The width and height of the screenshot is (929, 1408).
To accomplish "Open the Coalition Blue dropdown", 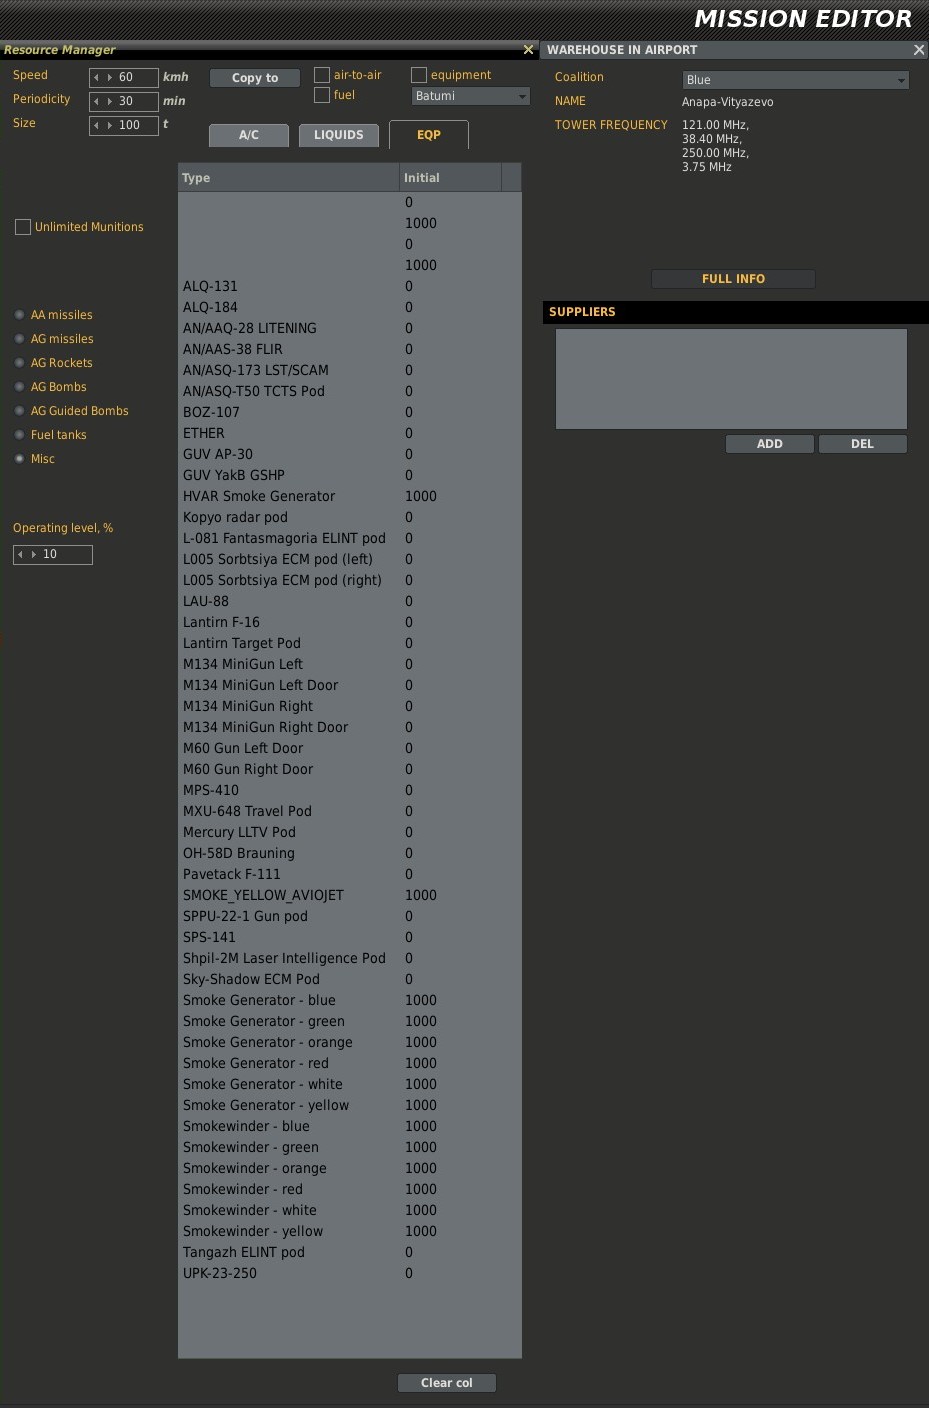I will [795, 80].
